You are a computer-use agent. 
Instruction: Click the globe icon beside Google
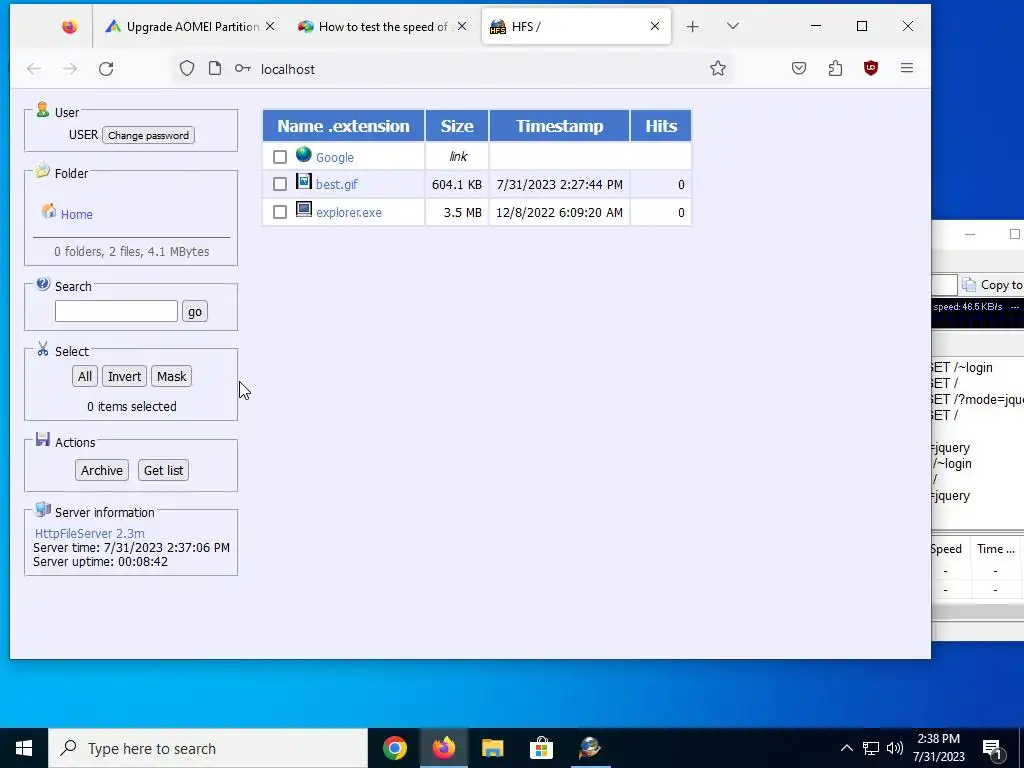click(x=304, y=154)
